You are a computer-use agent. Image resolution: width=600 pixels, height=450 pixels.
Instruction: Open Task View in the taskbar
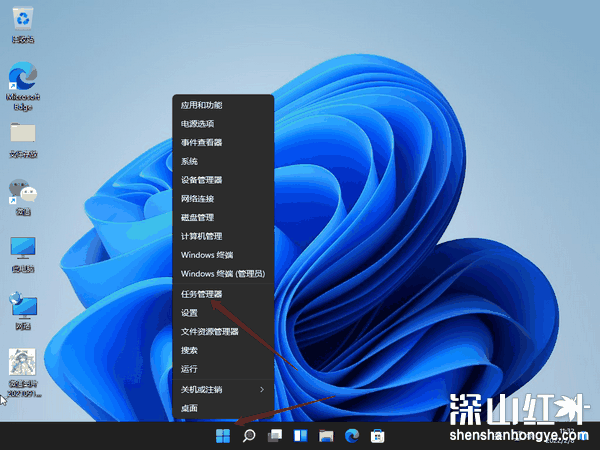tap(275, 435)
